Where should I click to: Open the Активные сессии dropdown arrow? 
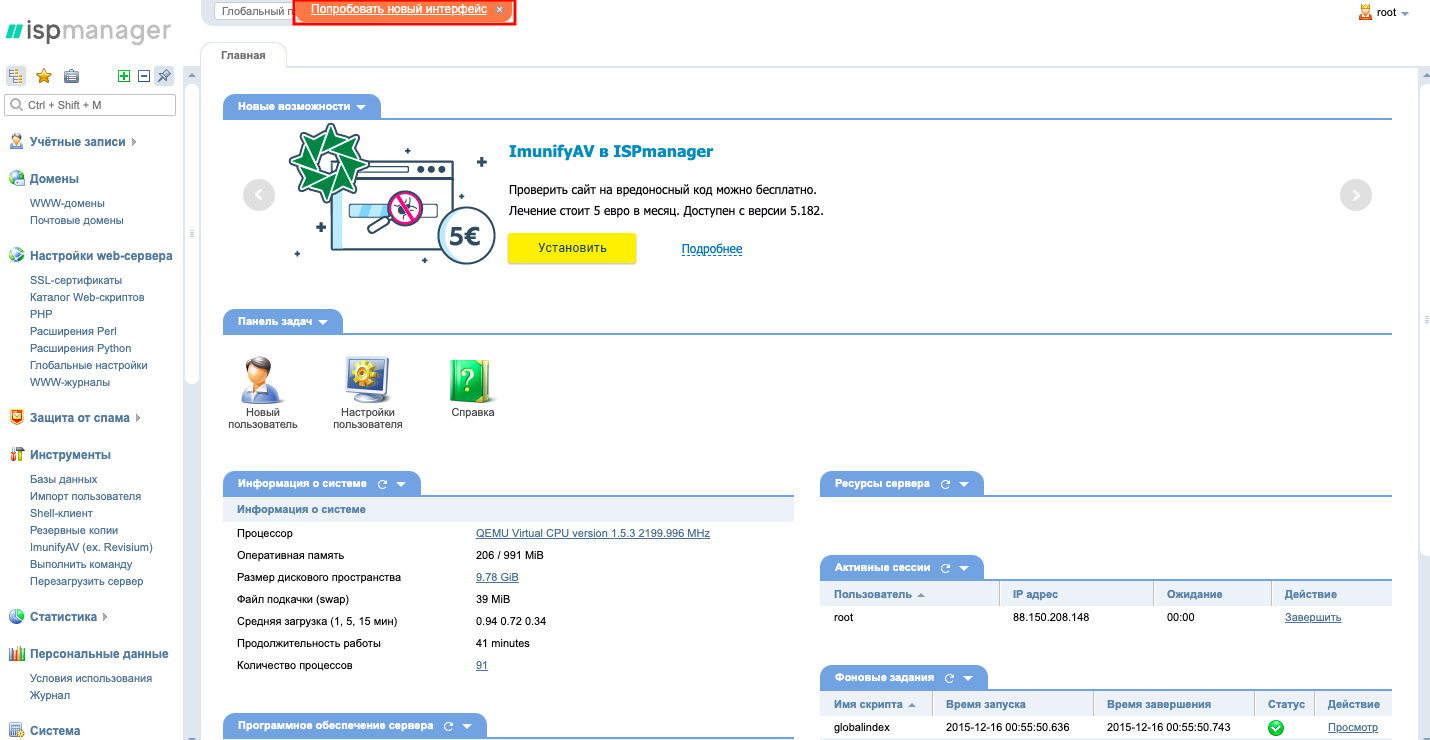(x=964, y=569)
